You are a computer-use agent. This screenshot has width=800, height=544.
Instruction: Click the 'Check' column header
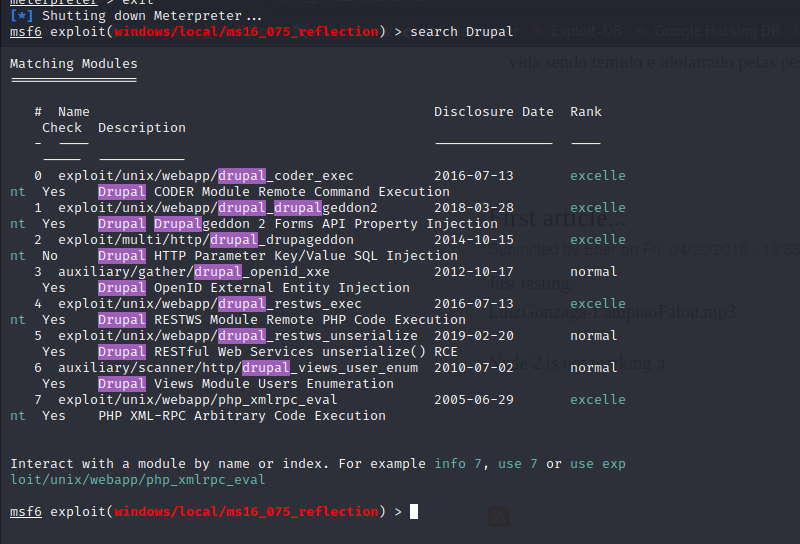[62, 128]
